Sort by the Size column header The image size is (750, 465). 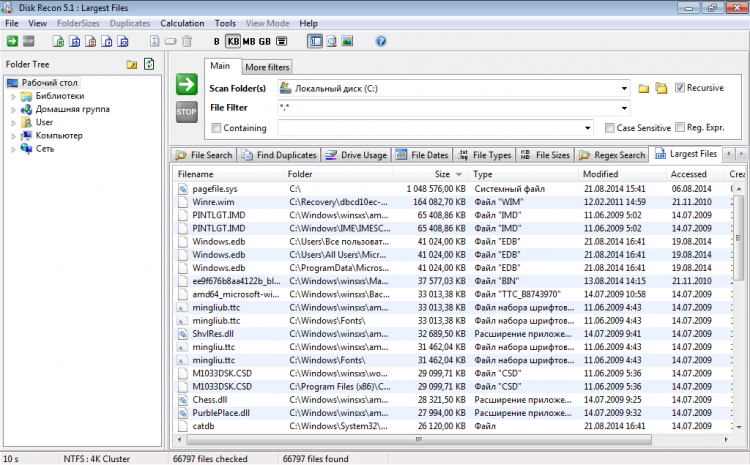click(x=430, y=174)
